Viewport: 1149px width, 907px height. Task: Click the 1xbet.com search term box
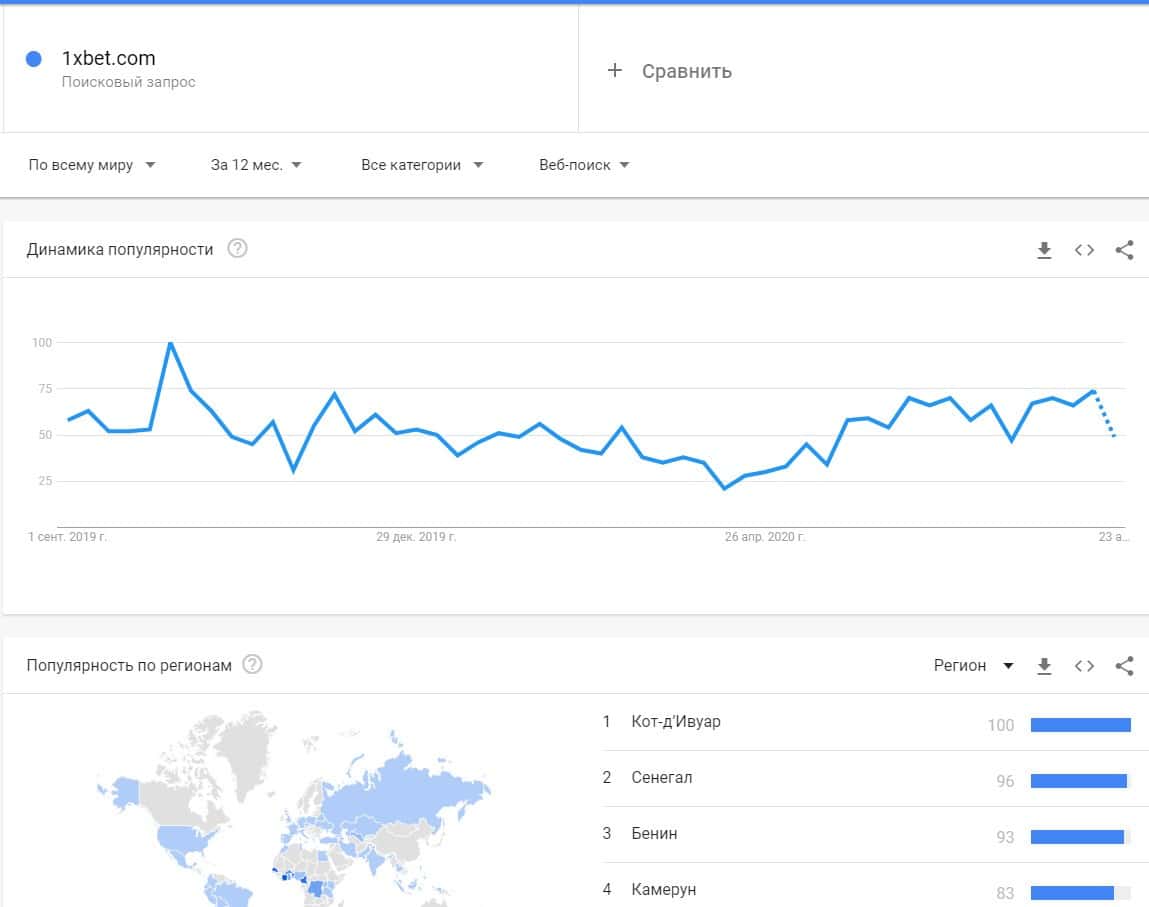(290, 68)
